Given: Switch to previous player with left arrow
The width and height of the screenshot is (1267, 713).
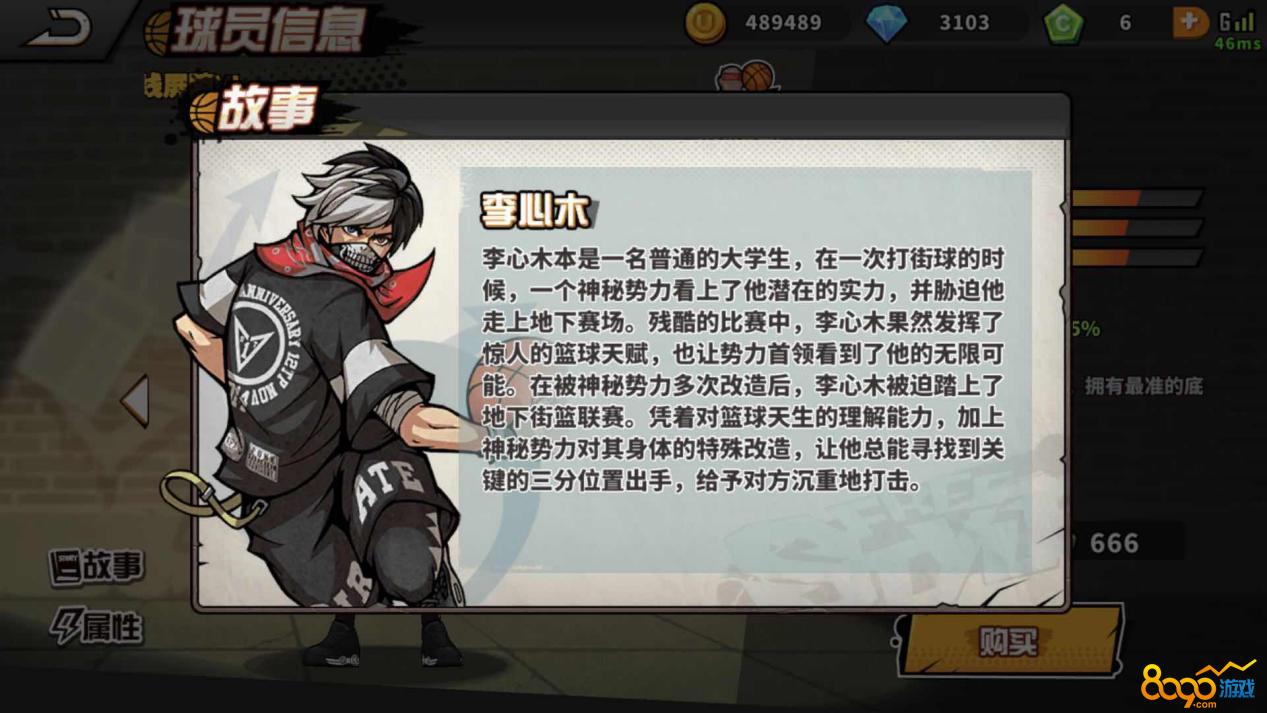Looking at the screenshot, I should pyautogui.click(x=136, y=401).
